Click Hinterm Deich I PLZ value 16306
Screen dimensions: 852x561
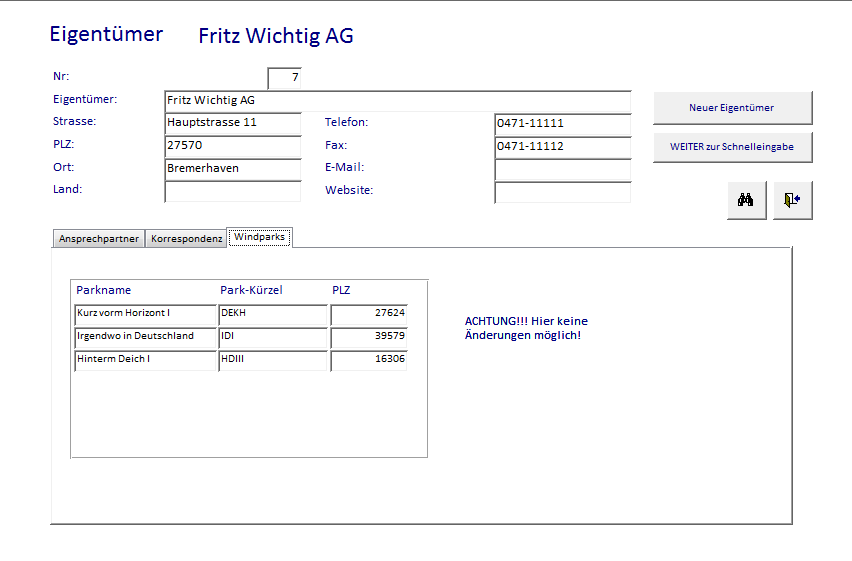pos(369,360)
